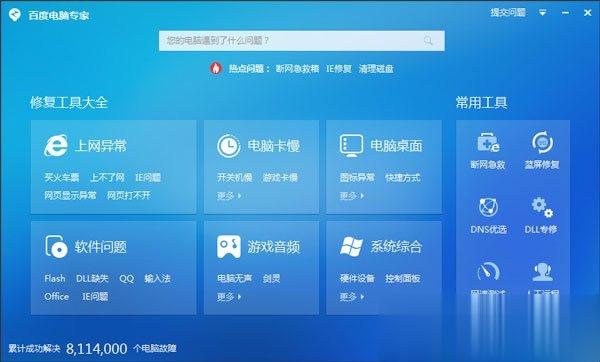600x362 pixels.
Task: Click the 断网急救箱 hot topic link
Action: pos(297,69)
